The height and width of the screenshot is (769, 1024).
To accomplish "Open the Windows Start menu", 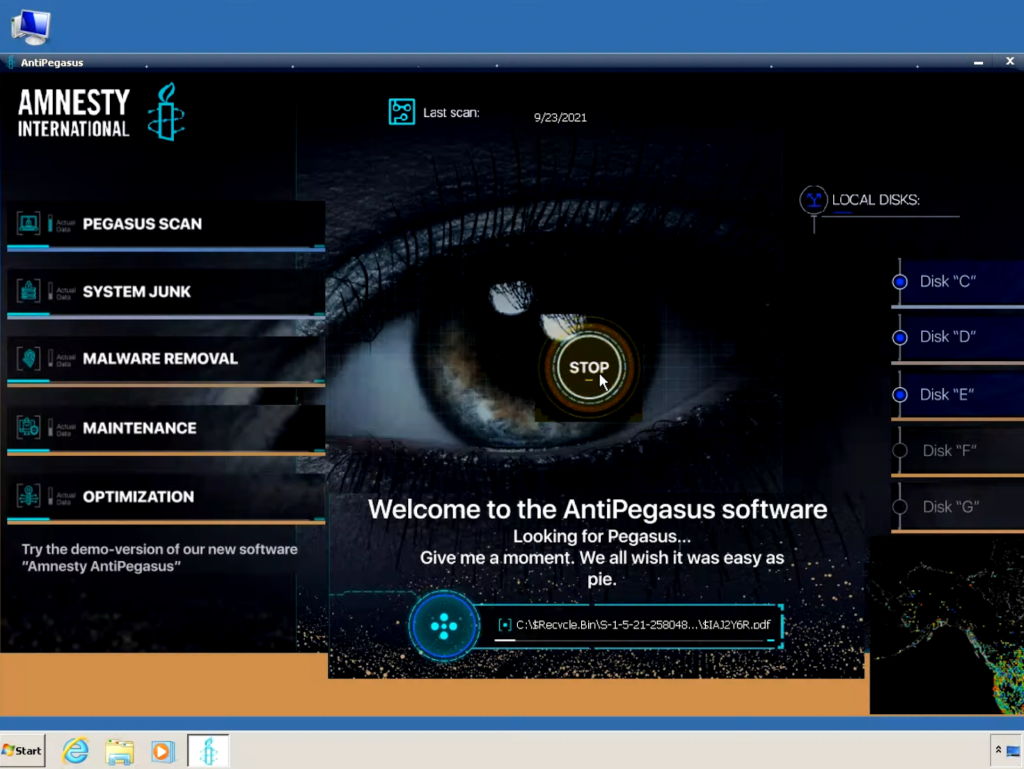I will click(x=23, y=750).
